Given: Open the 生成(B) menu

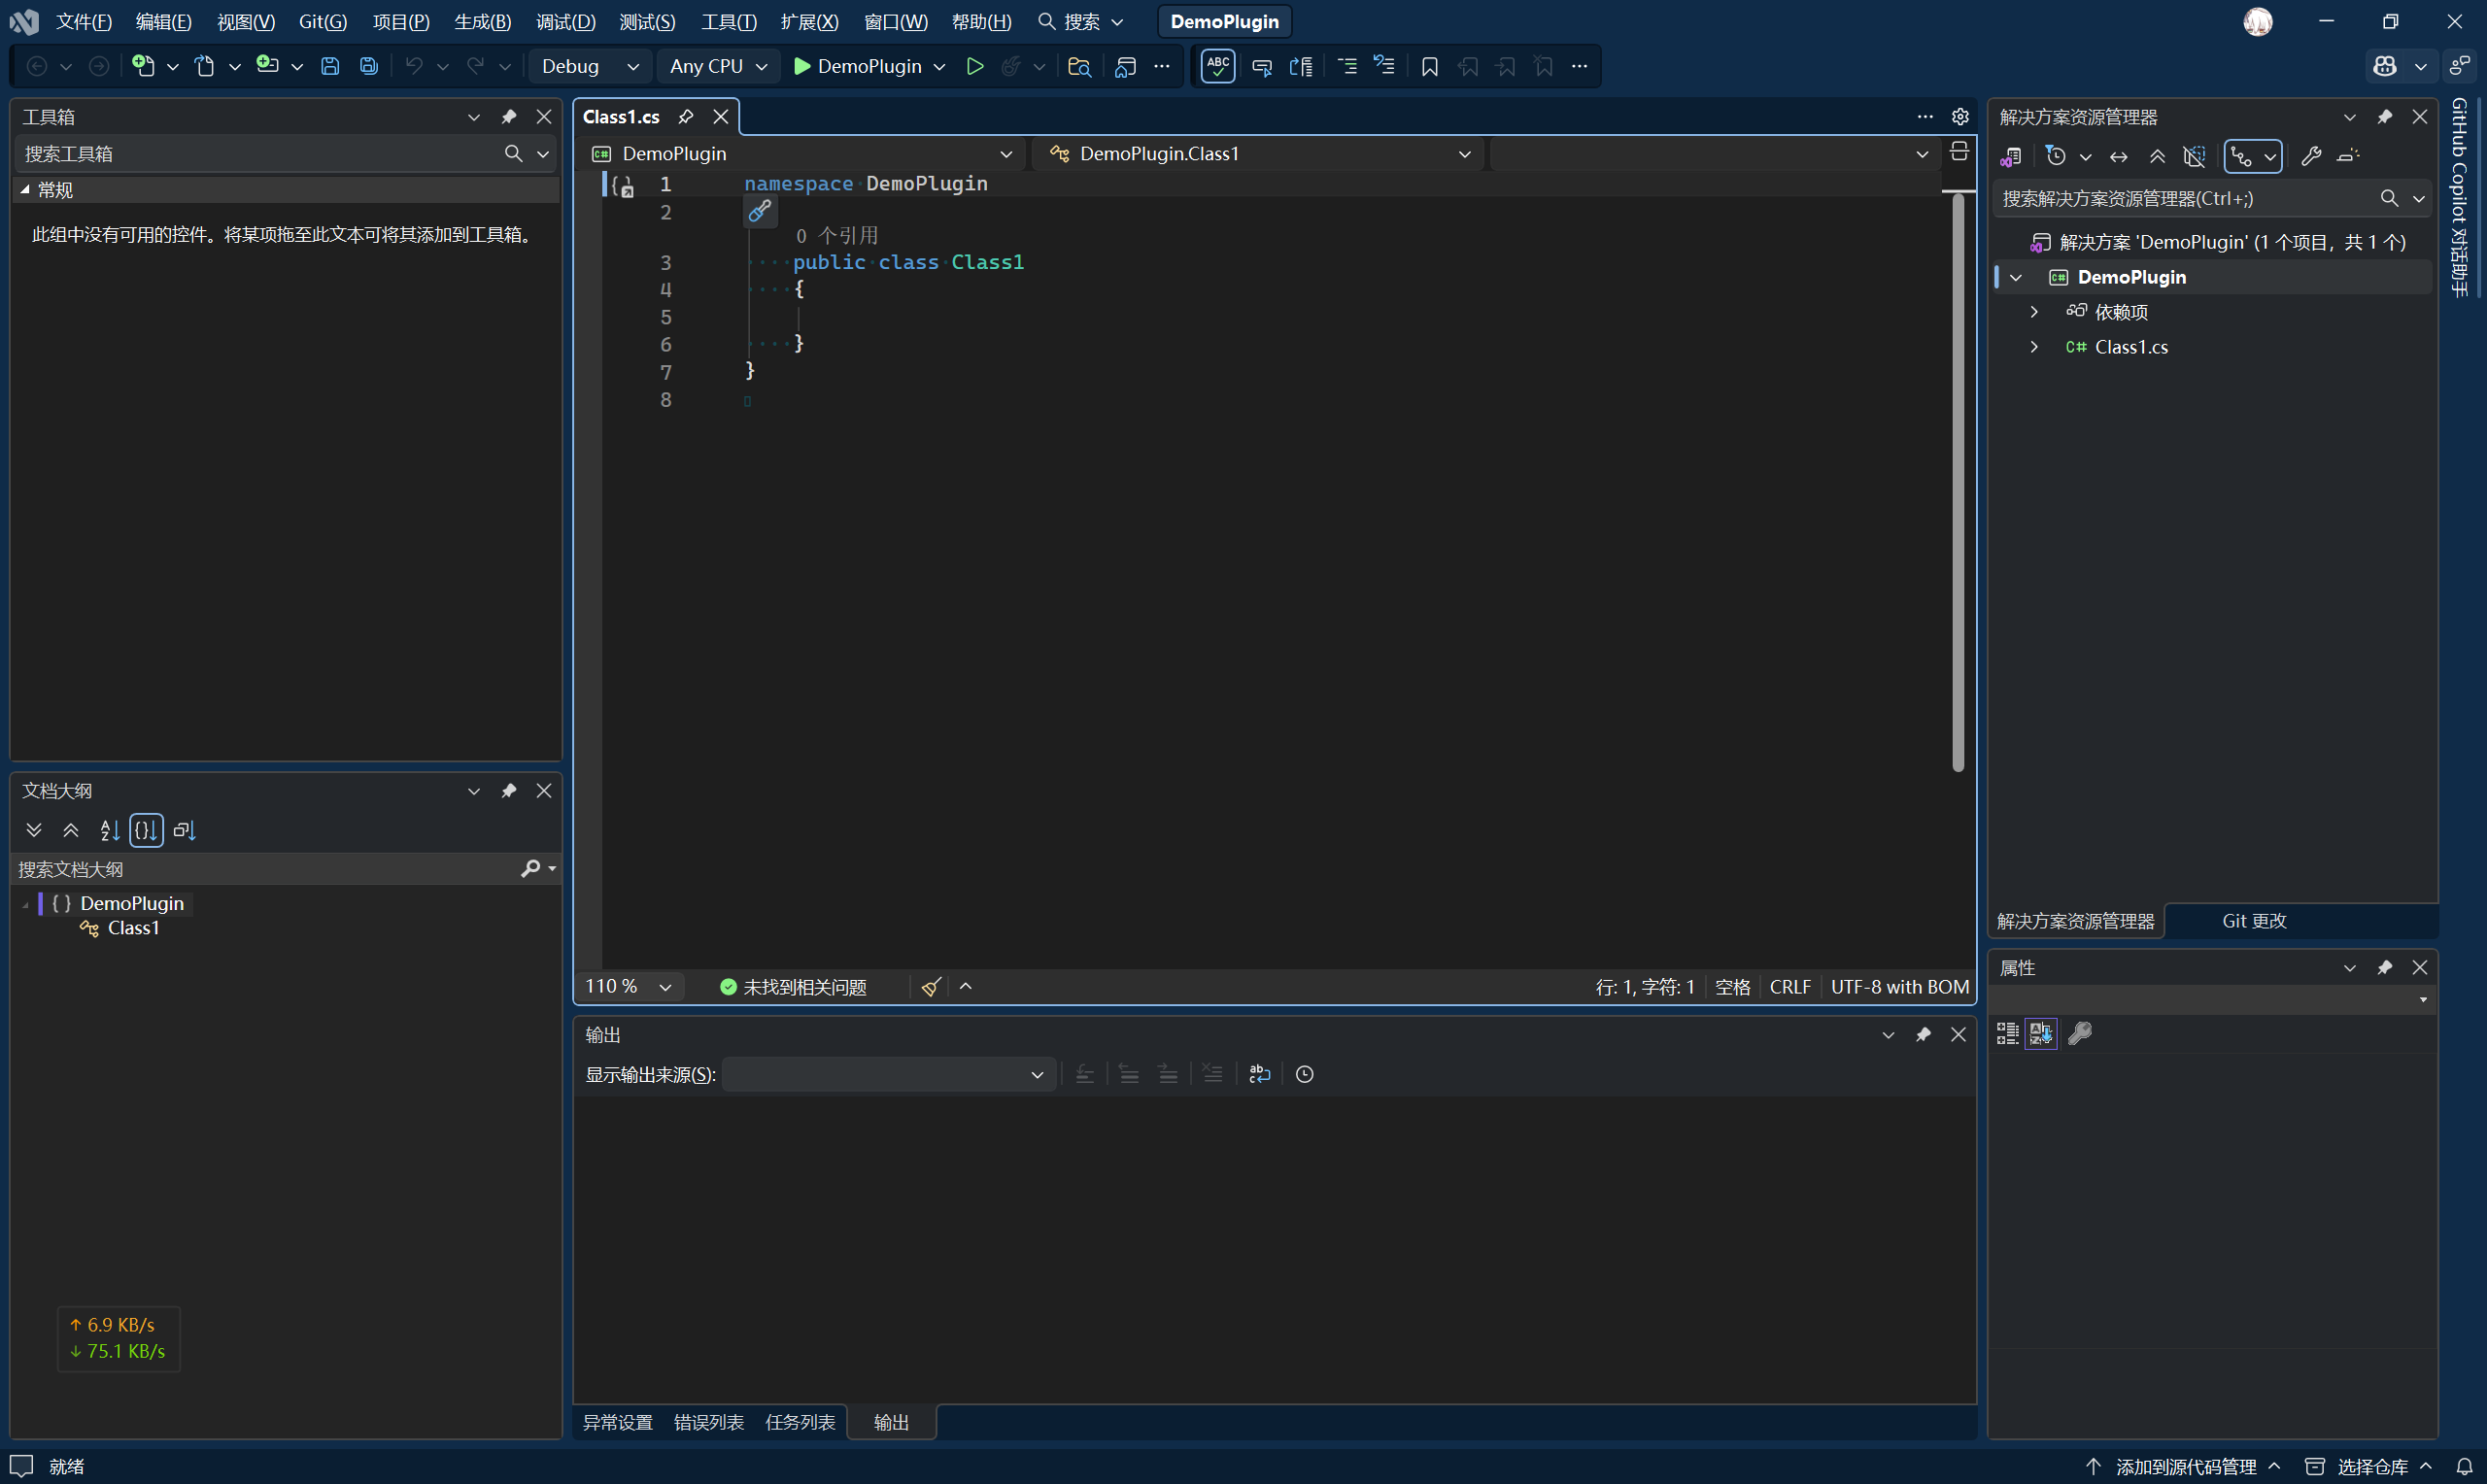Looking at the screenshot, I should pyautogui.click(x=482, y=21).
